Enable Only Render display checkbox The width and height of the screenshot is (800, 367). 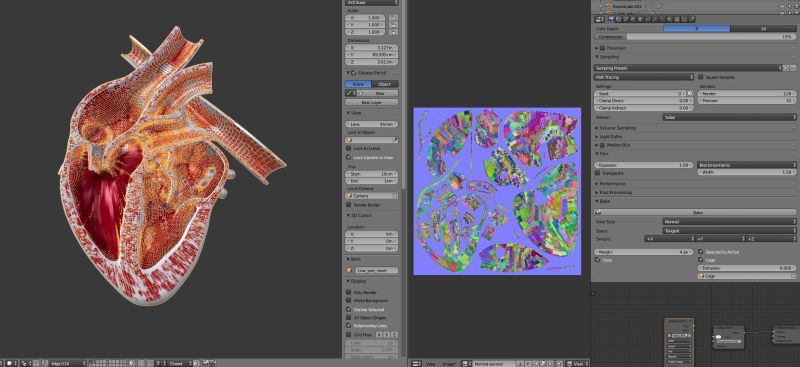pos(349,292)
